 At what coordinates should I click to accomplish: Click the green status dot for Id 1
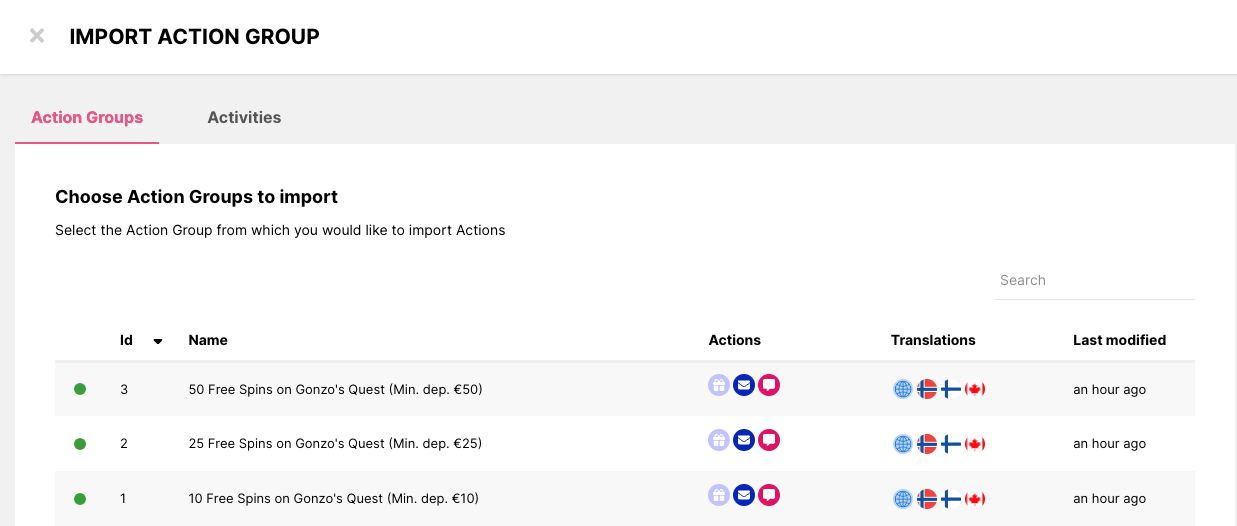coord(80,498)
